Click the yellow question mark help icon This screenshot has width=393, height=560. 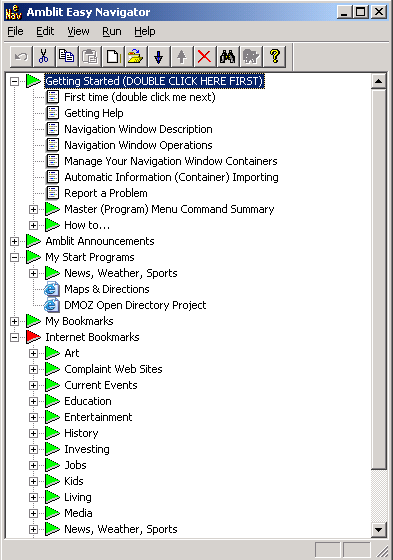(274, 56)
